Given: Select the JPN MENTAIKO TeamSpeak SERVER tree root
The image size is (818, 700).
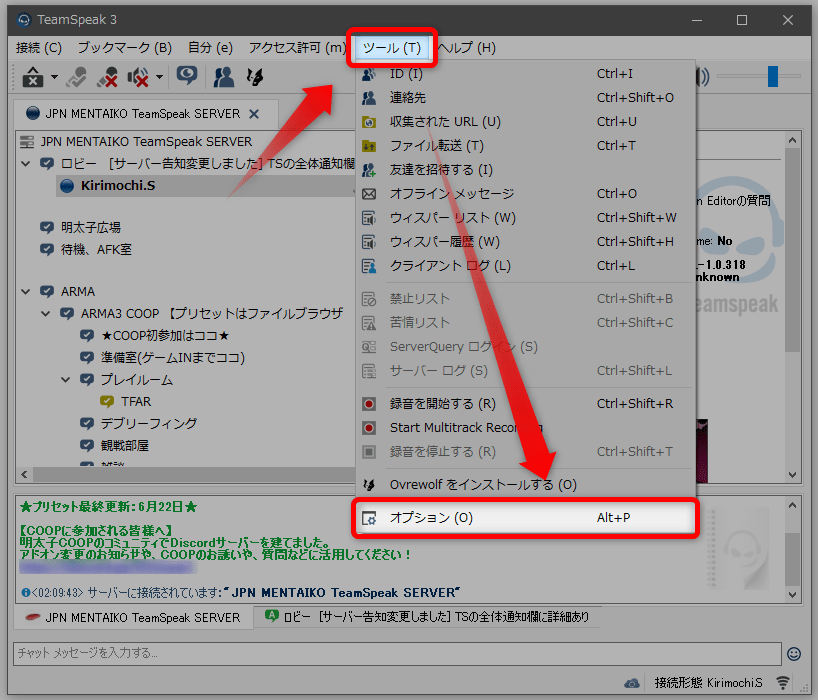Looking at the screenshot, I should [x=146, y=142].
